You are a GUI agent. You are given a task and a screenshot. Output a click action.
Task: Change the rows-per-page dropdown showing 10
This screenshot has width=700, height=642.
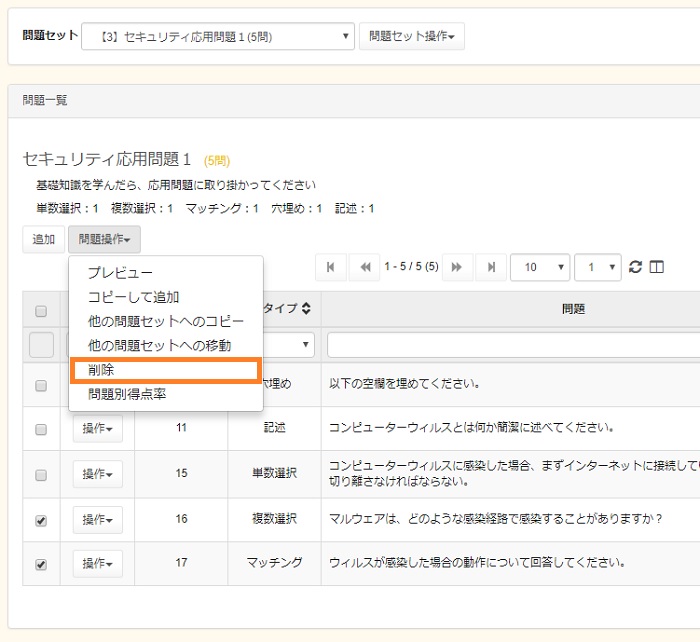click(539, 267)
